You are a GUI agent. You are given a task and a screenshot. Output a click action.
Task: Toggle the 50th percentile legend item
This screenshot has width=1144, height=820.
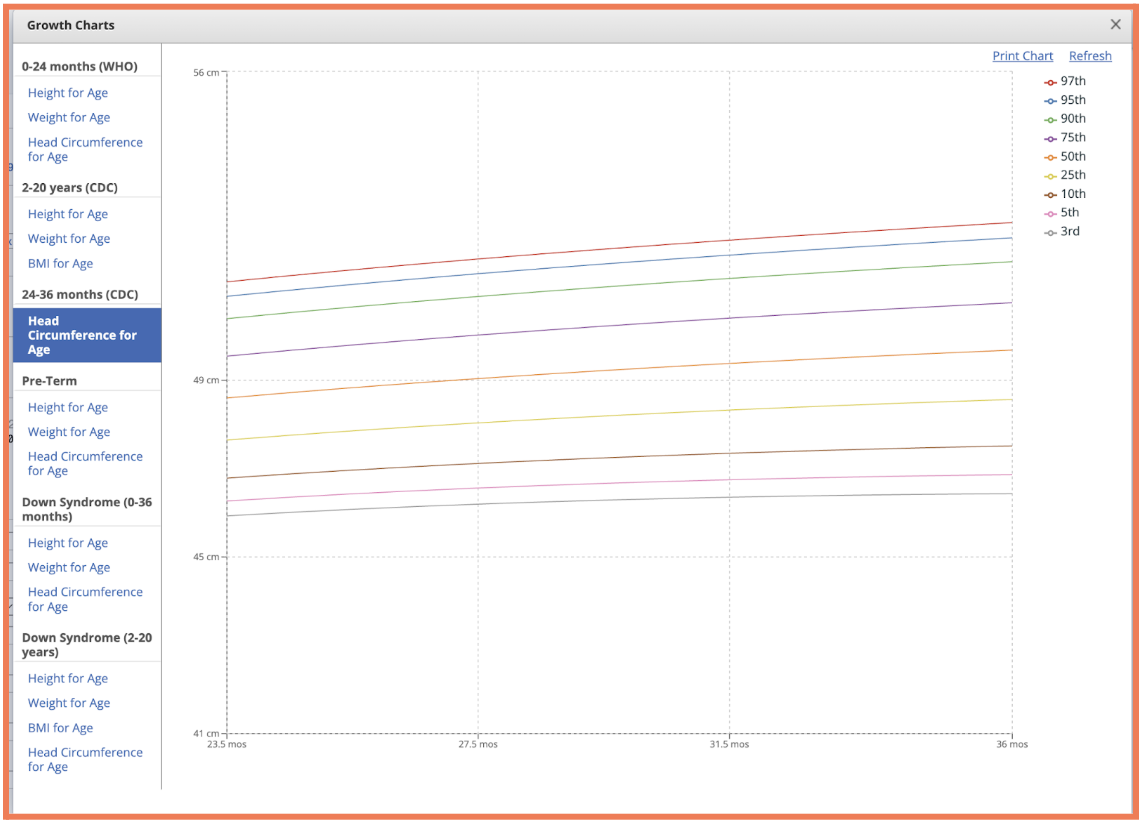click(x=1064, y=157)
